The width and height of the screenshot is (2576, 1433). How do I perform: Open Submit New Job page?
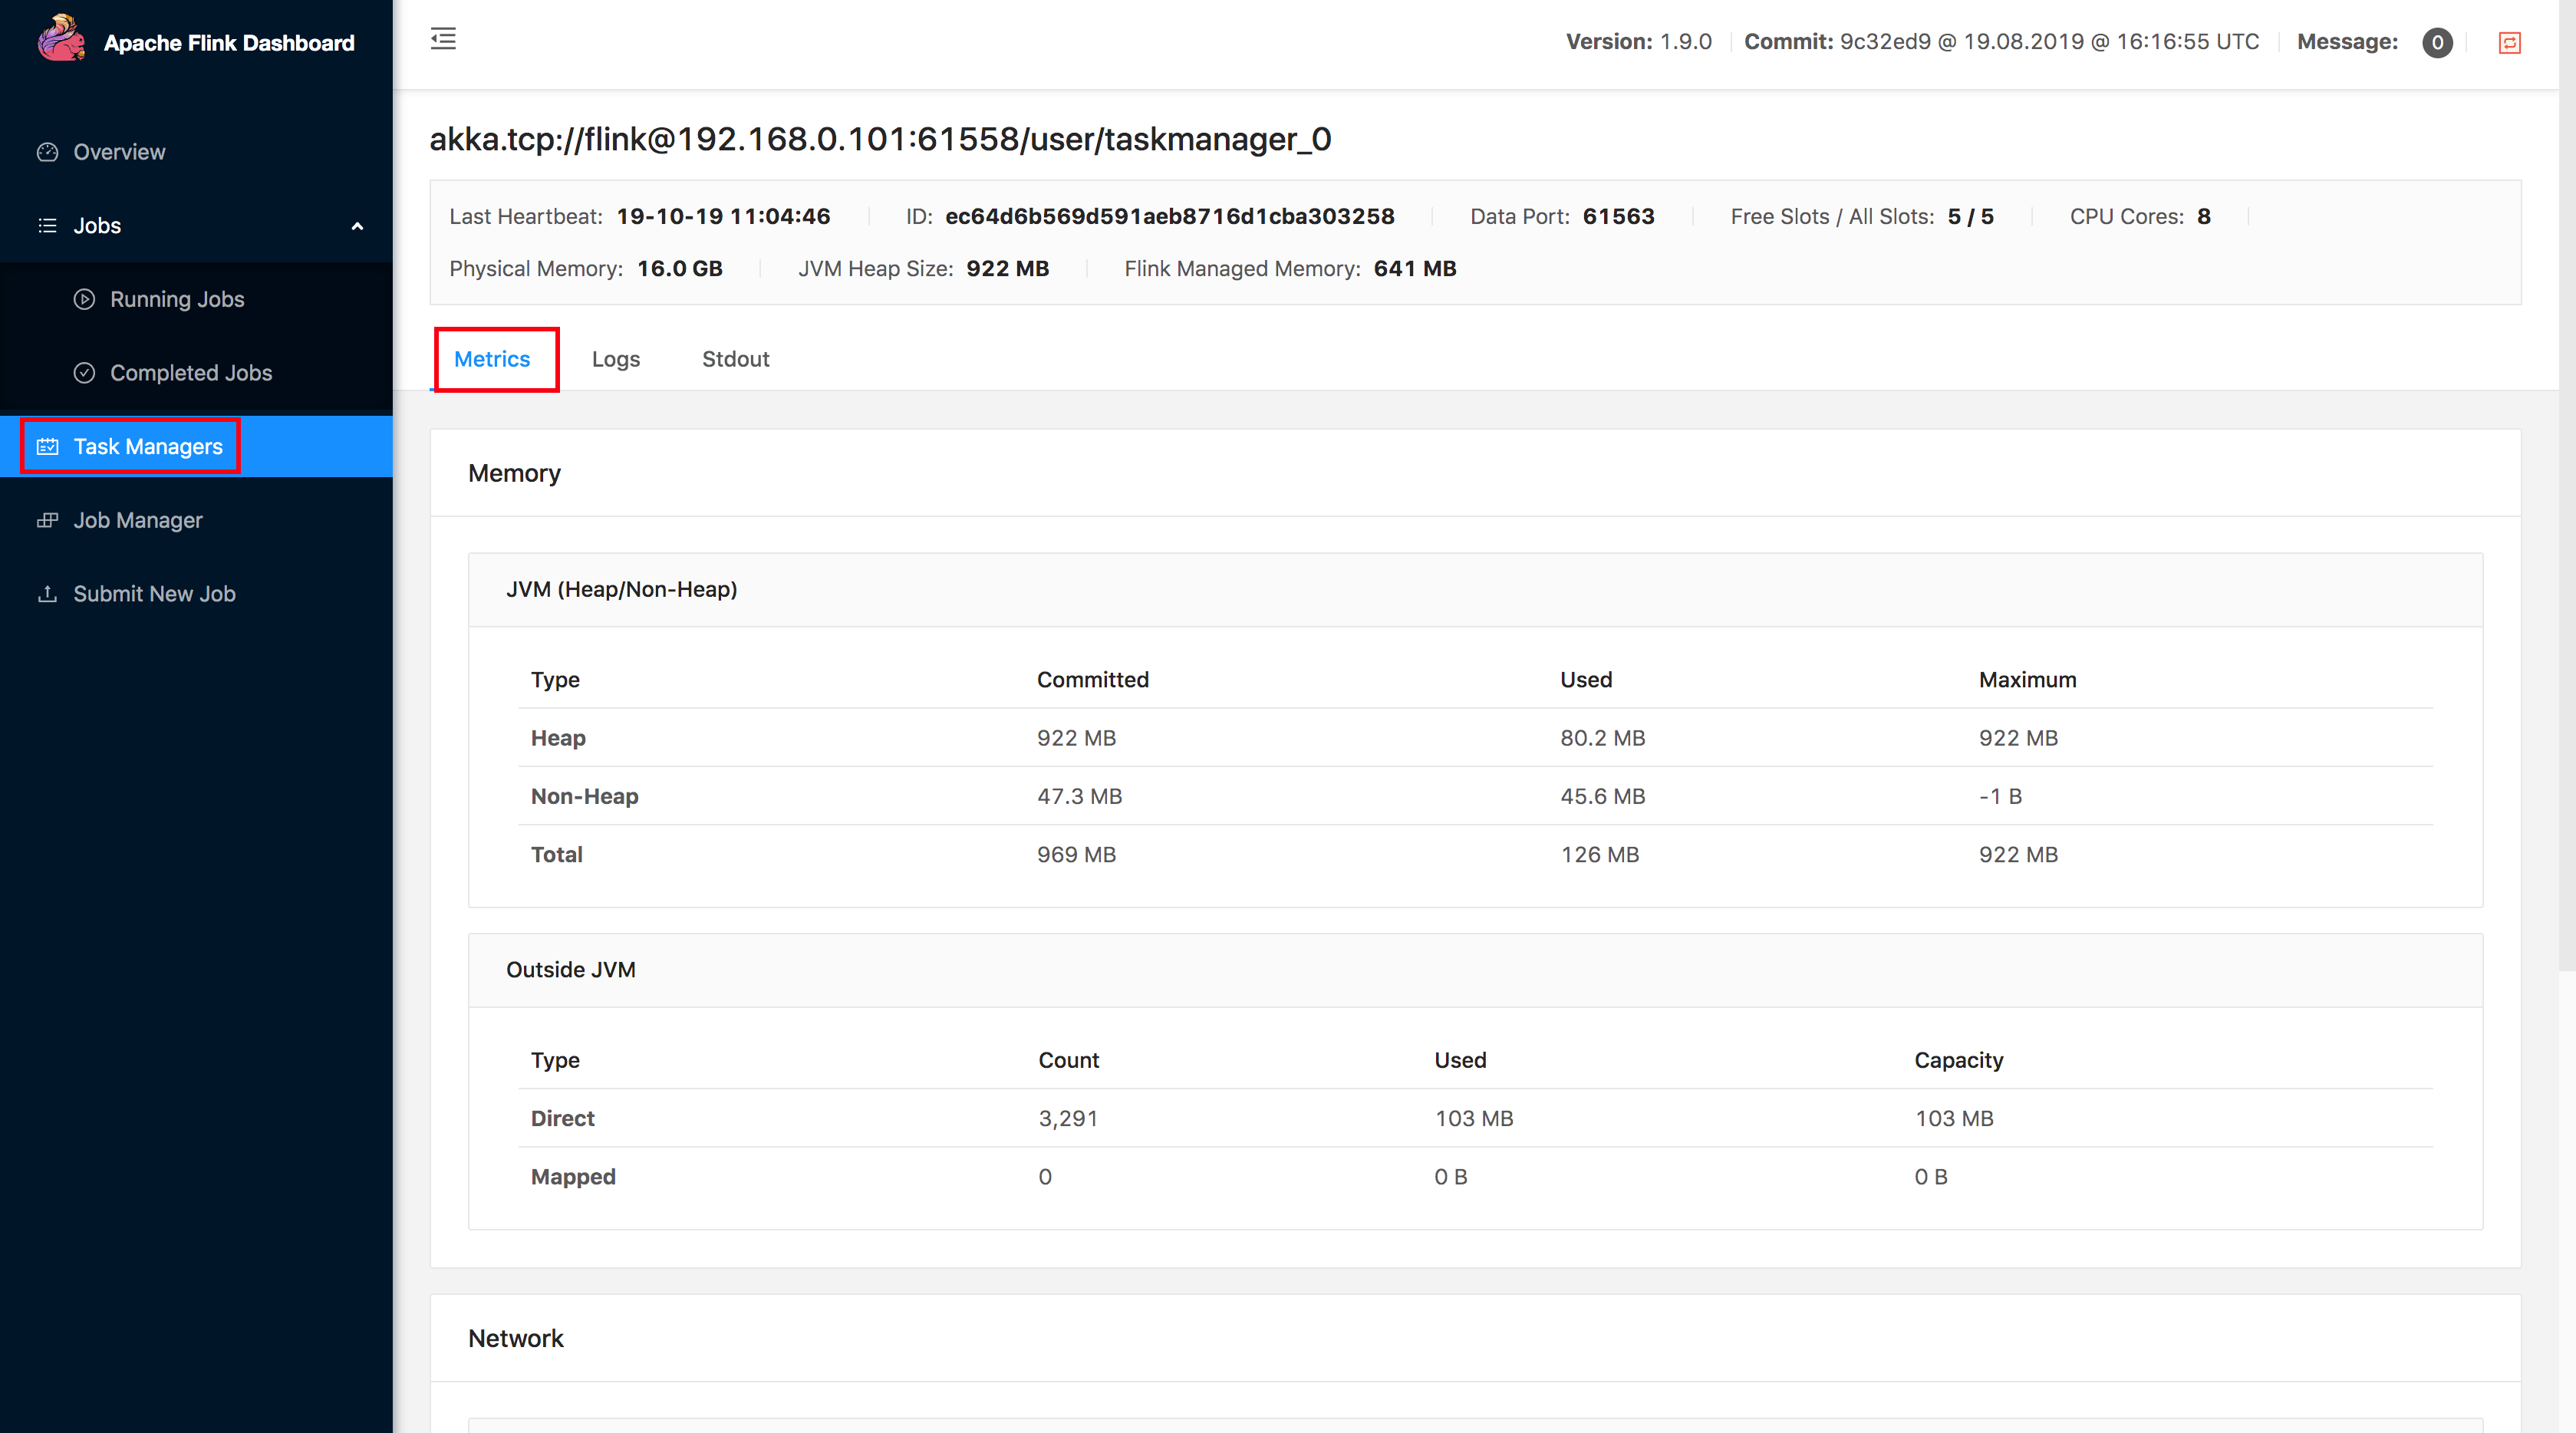tap(154, 594)
